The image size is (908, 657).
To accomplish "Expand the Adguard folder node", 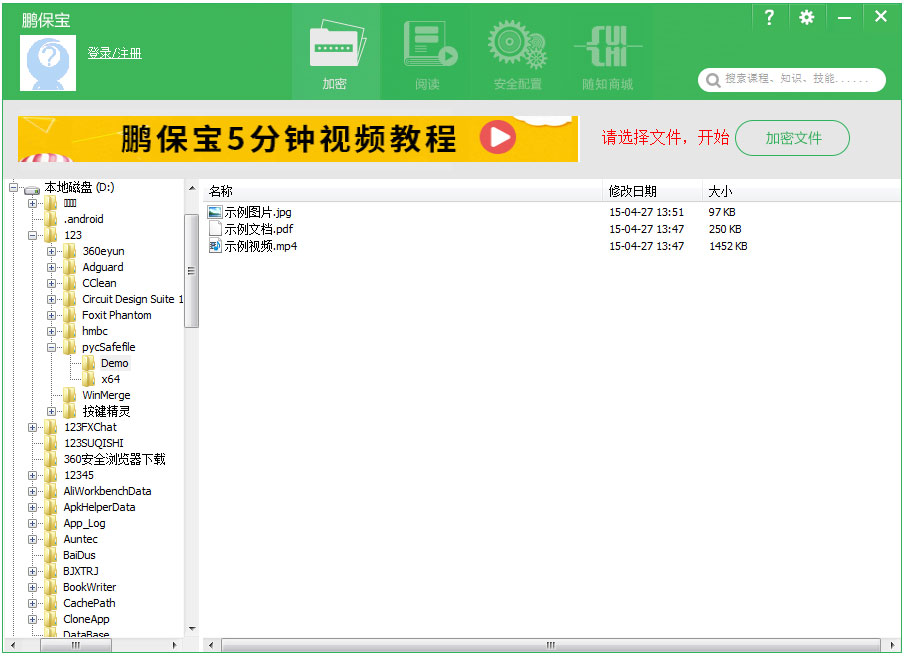I will point(52,267).
